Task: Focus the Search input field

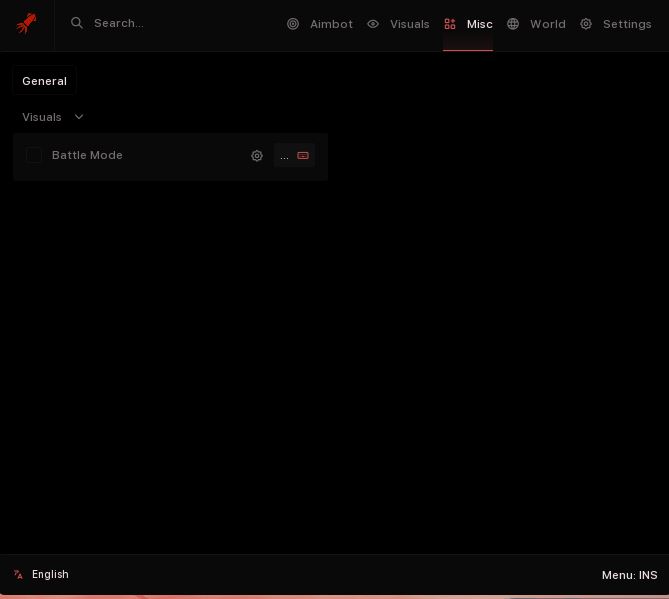Action: (119, 23)
